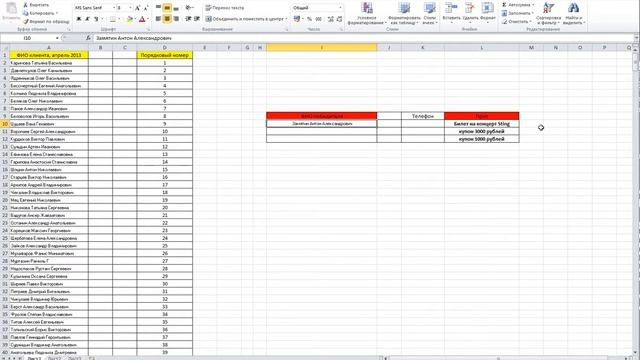
Task: Click the insert function fx button
Action: point(88,38)
